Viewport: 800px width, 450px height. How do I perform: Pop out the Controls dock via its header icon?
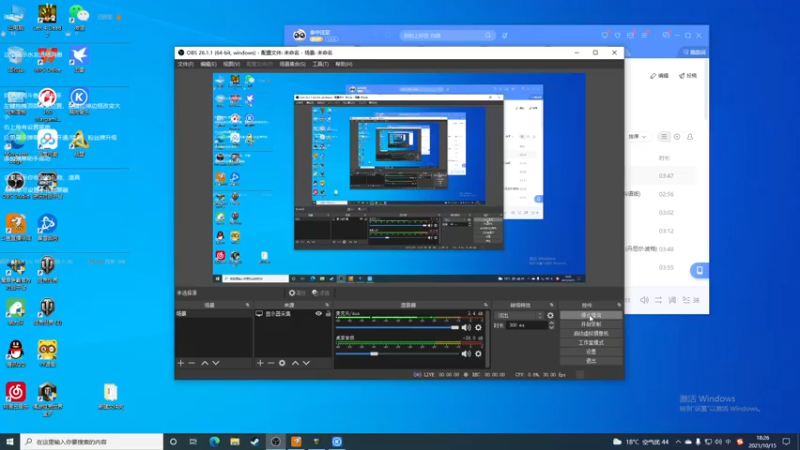pyautogui.click(x=619, y=305)
